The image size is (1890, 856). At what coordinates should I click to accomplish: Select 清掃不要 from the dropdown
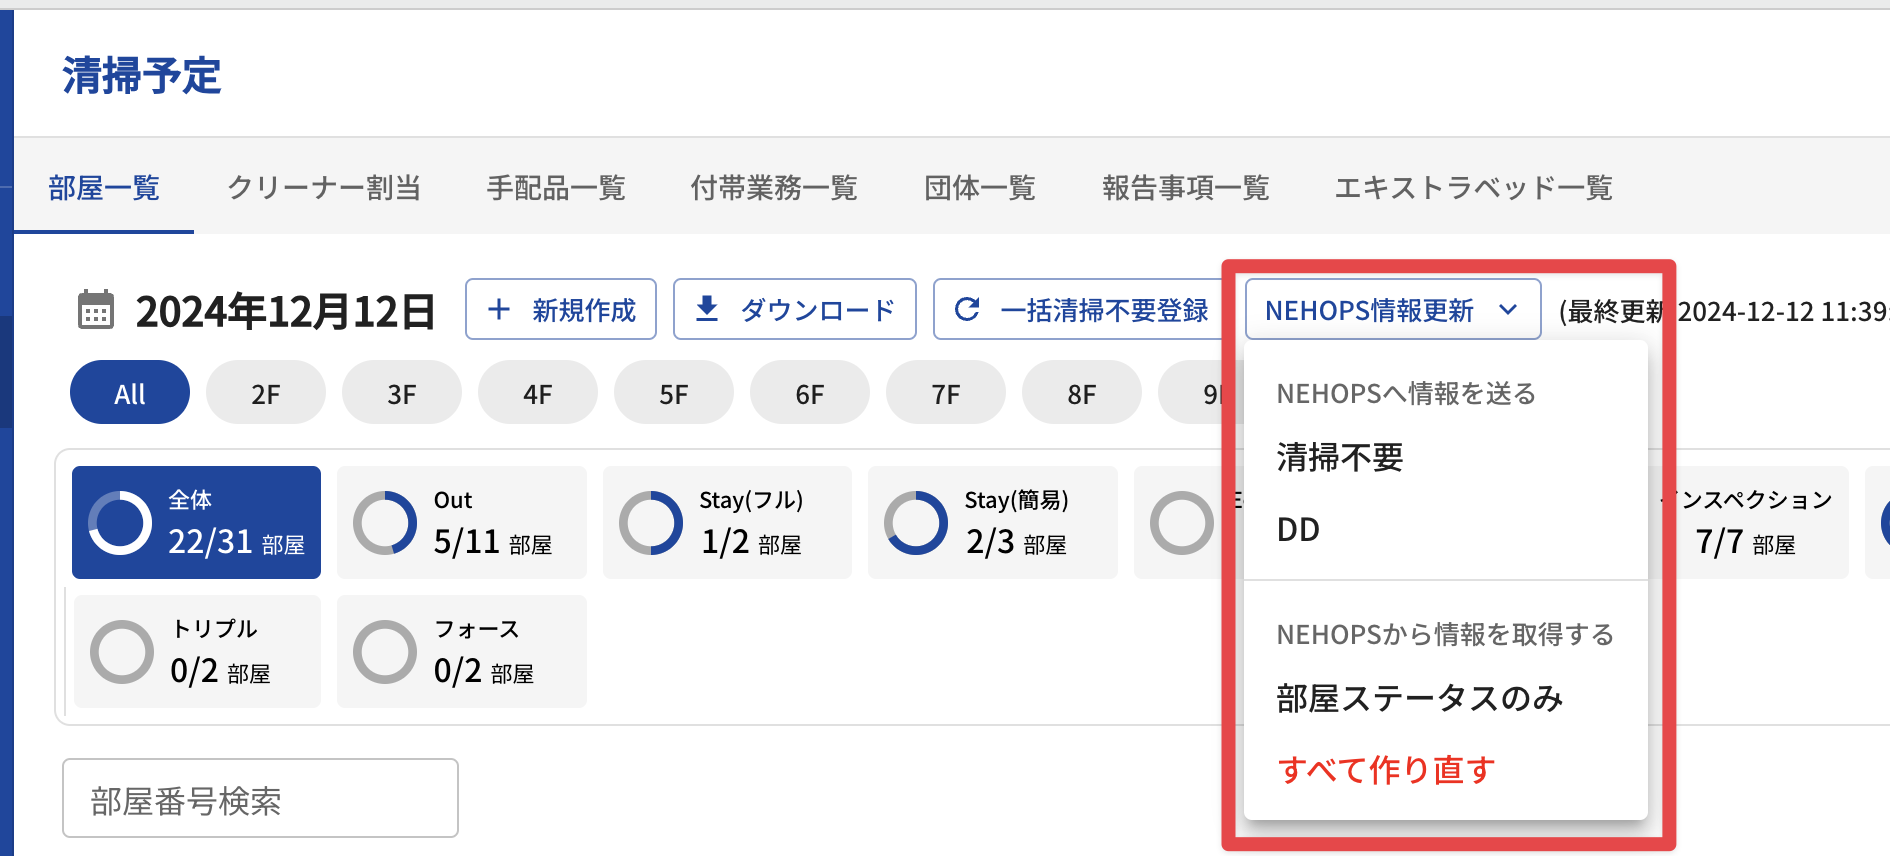click(1340, 458)
